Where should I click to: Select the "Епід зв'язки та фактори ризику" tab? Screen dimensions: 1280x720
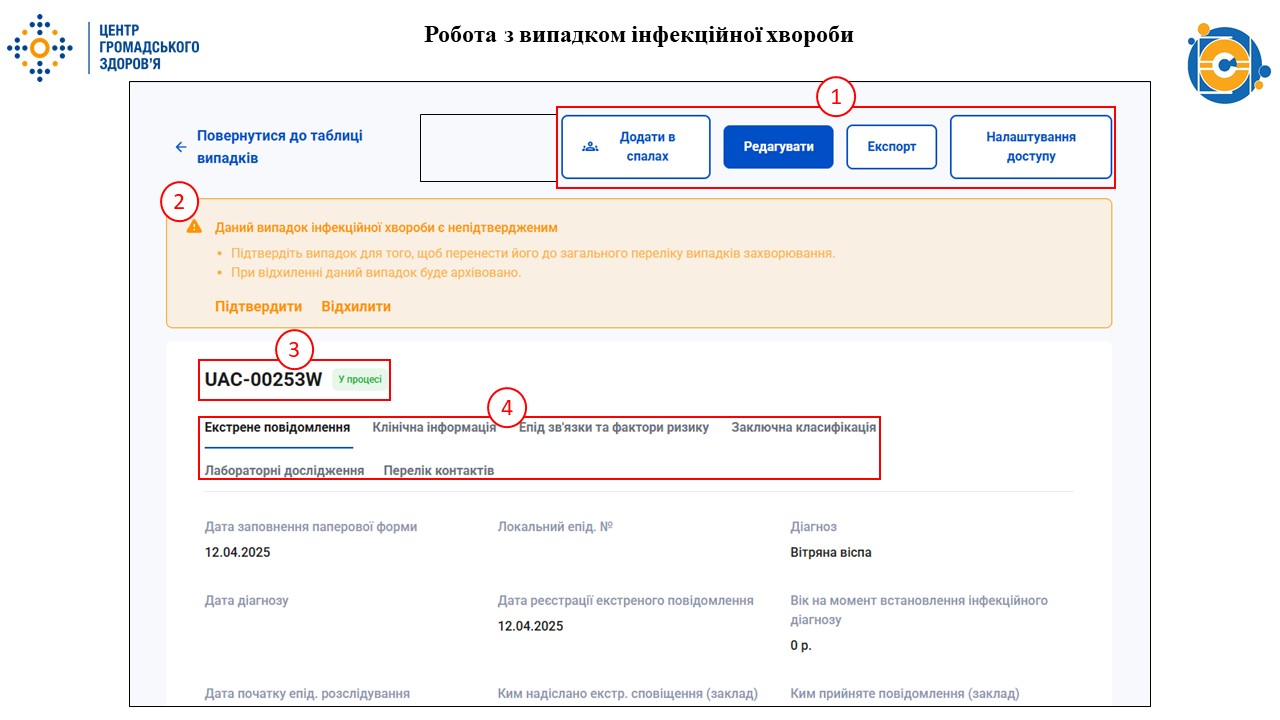click(613, 427)
